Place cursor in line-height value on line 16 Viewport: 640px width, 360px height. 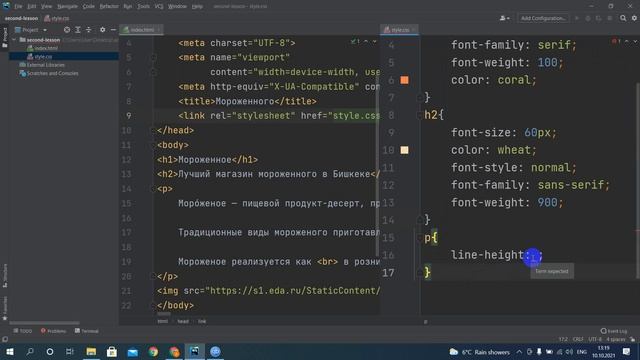(x=533, y=256)
